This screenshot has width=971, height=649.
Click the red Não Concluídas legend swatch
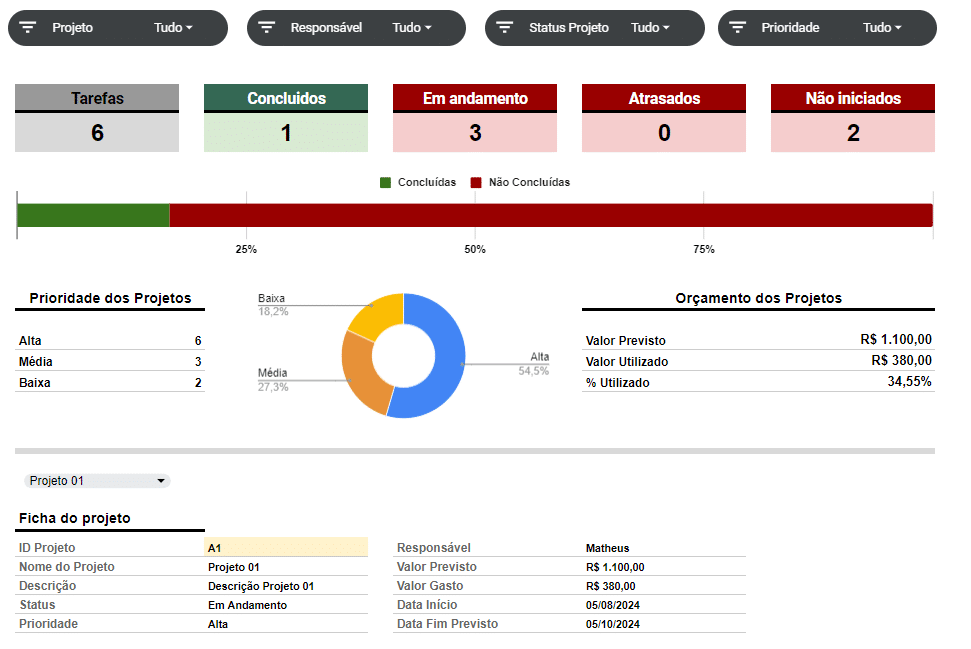[476, 182]
